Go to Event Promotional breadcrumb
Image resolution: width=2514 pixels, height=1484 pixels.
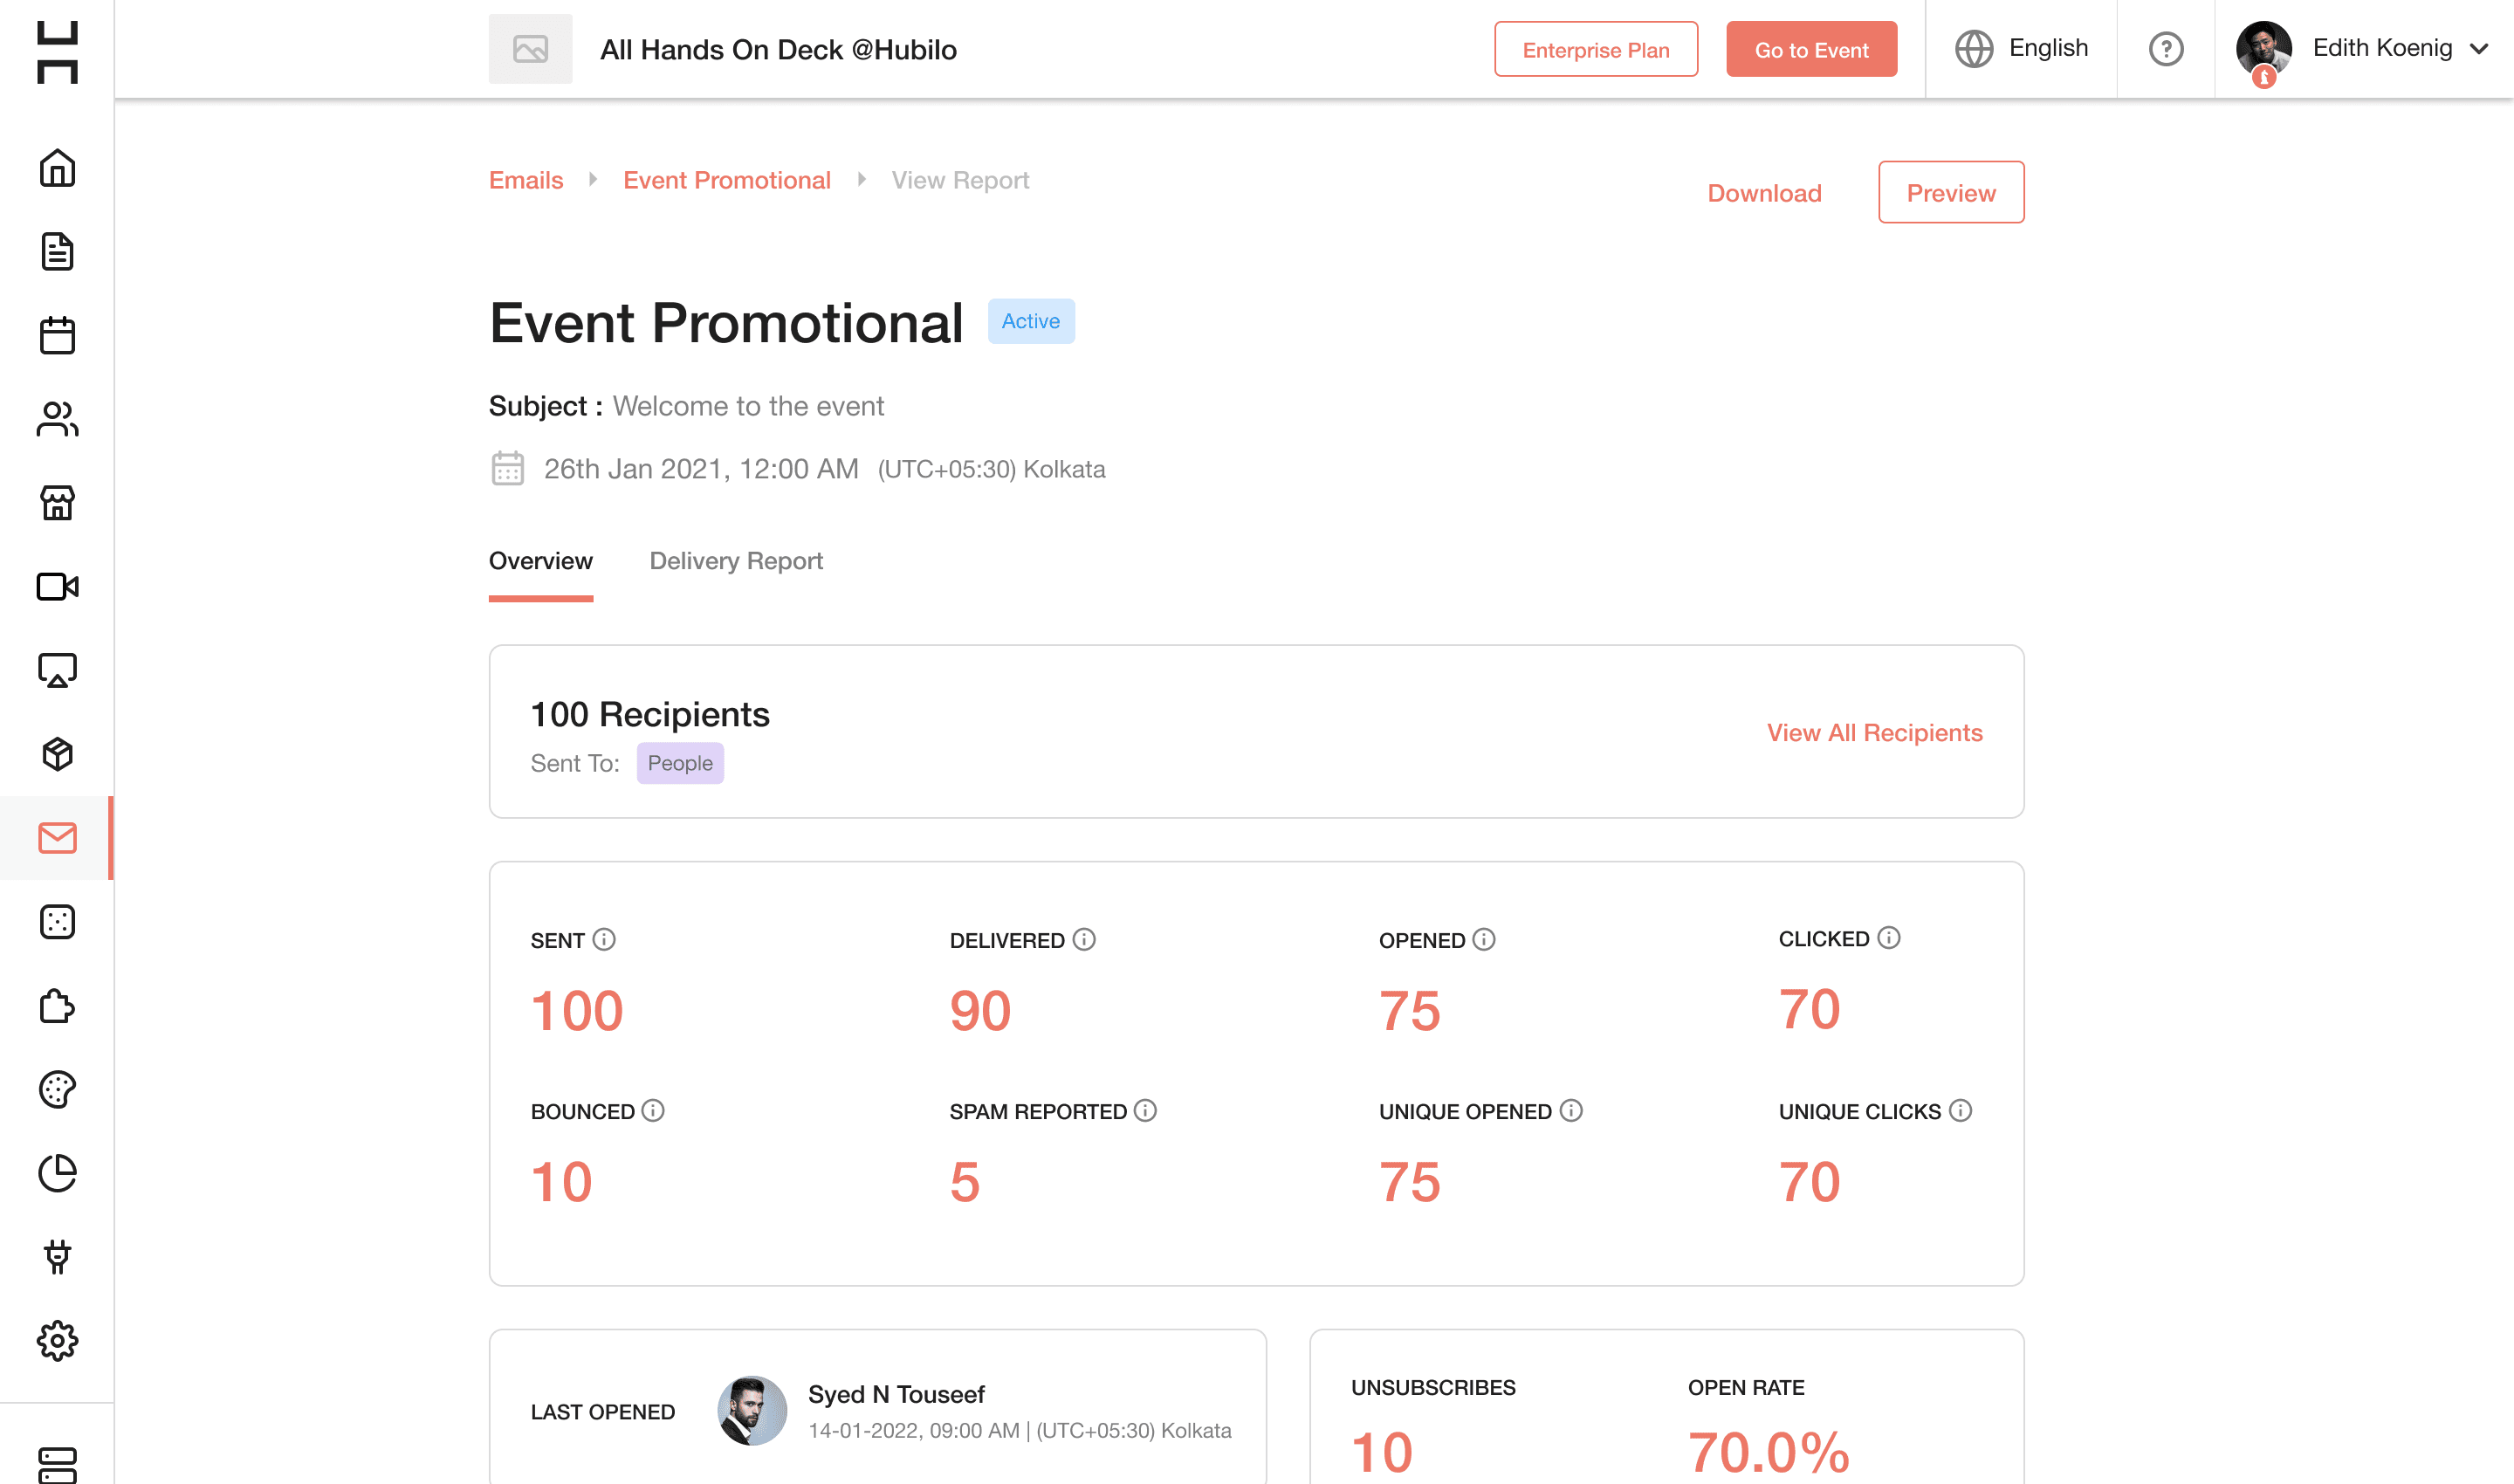[727, 180]
